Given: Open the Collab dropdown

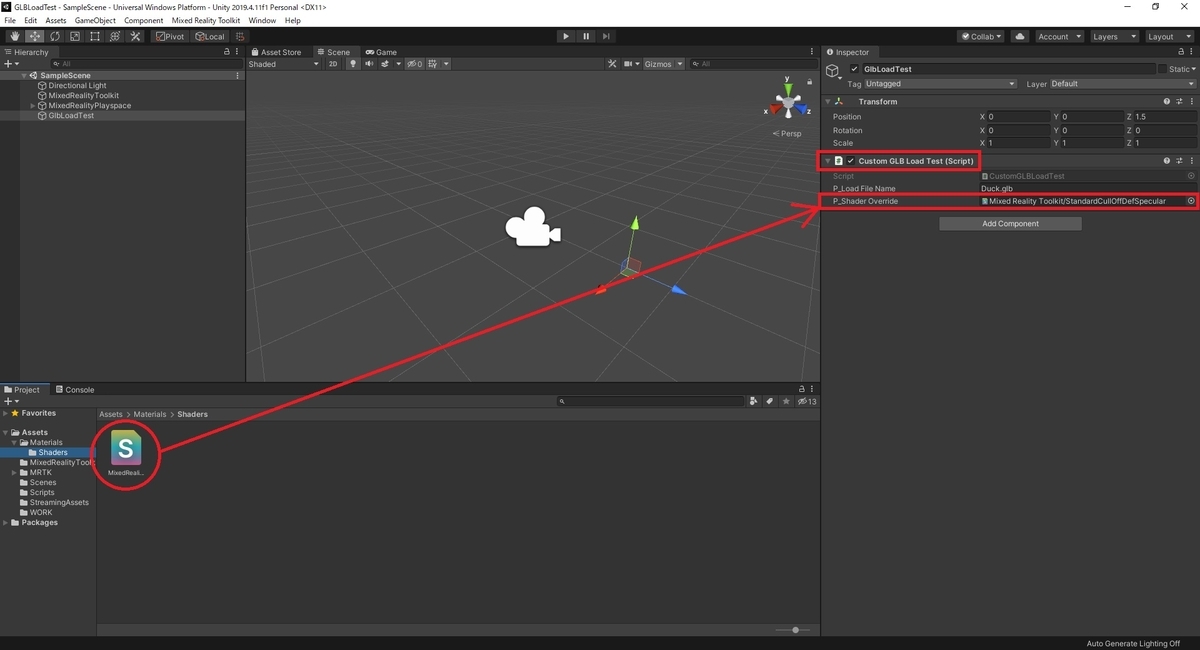Looking at the screenshot, I should pos(981,37).
